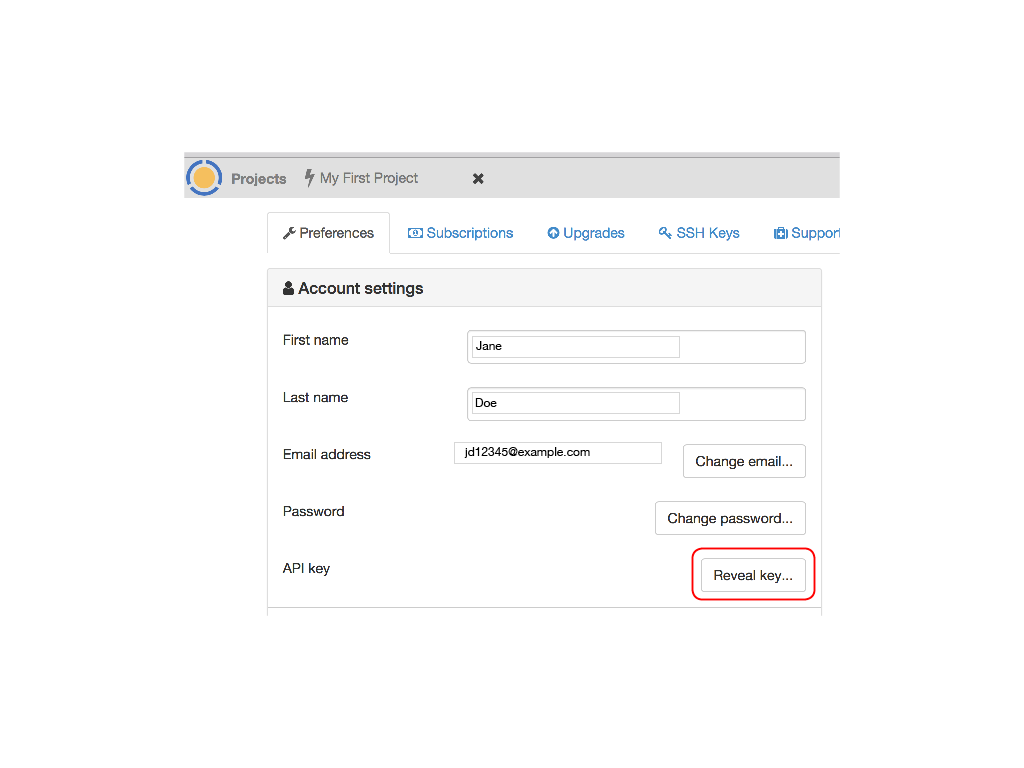Open the Projects page link
Image resolution: width=1024 pixels, height=768 pixels.
pos(258,179)
